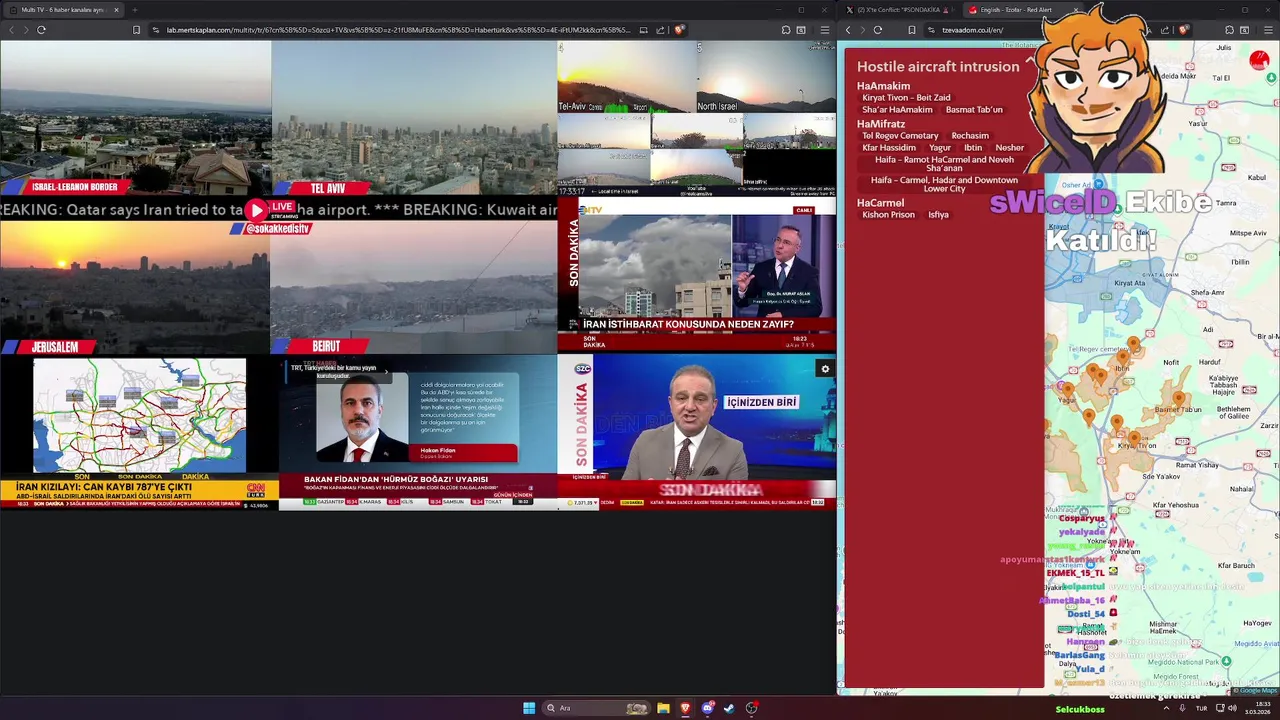The height and width of the screenshot is (720, 1280).
Task: Bookmark the tzevaadom page
Action: click(x=912, y=30)
